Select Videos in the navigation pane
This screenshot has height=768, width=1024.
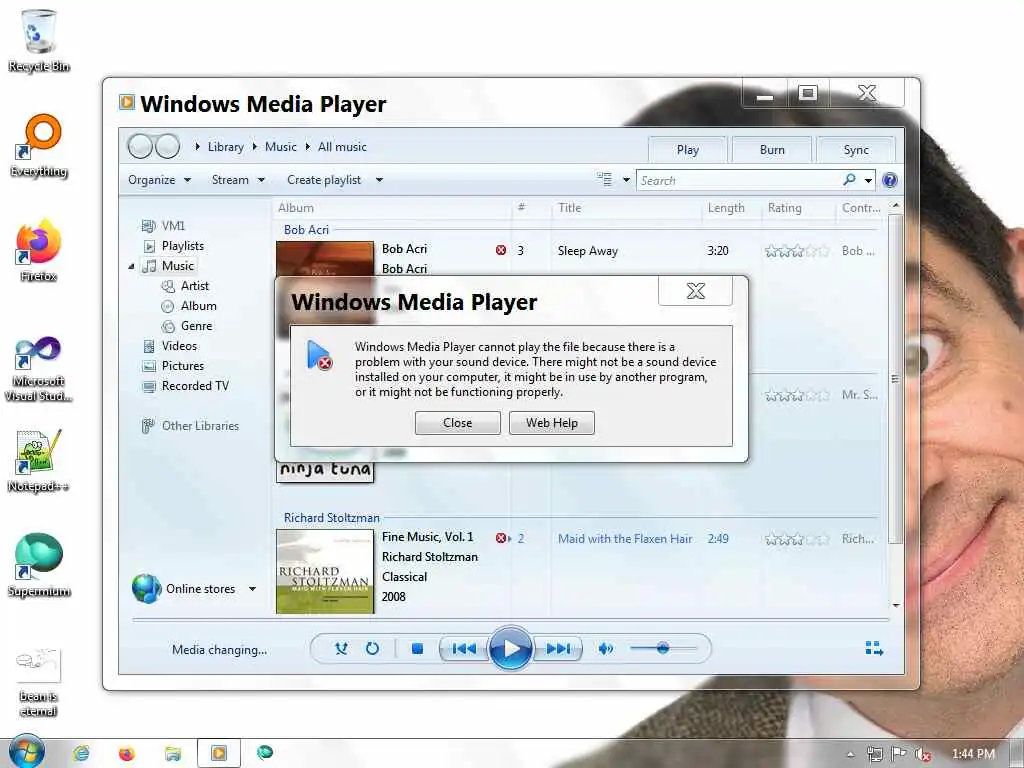tap(179, 345)
